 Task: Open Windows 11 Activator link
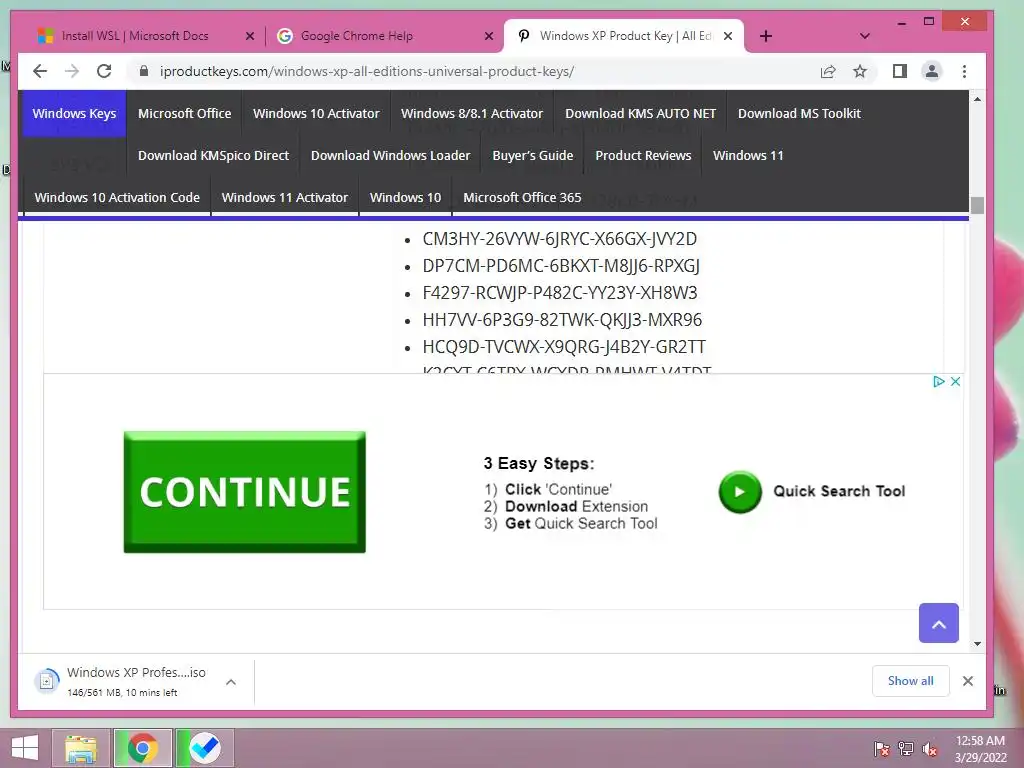[285, 197]
